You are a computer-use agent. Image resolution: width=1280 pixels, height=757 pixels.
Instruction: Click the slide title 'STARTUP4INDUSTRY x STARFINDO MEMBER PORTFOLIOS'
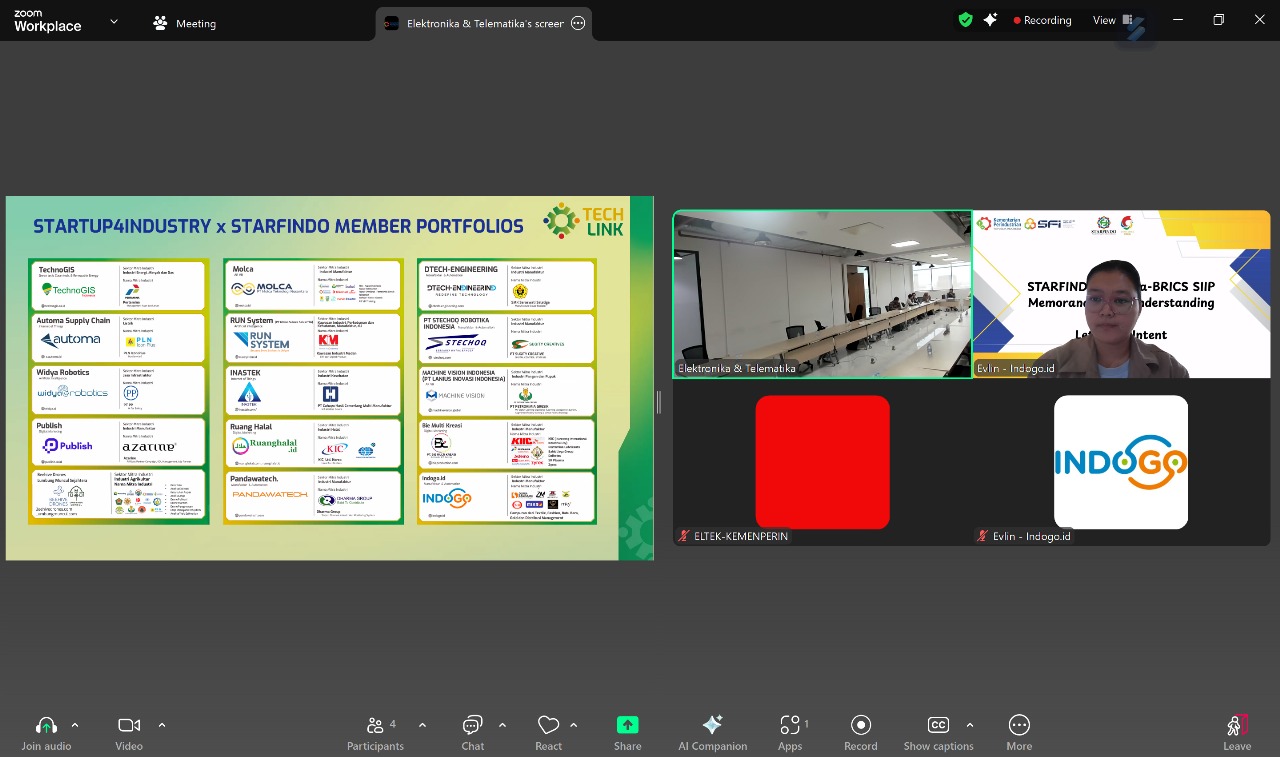pos(278,227)
